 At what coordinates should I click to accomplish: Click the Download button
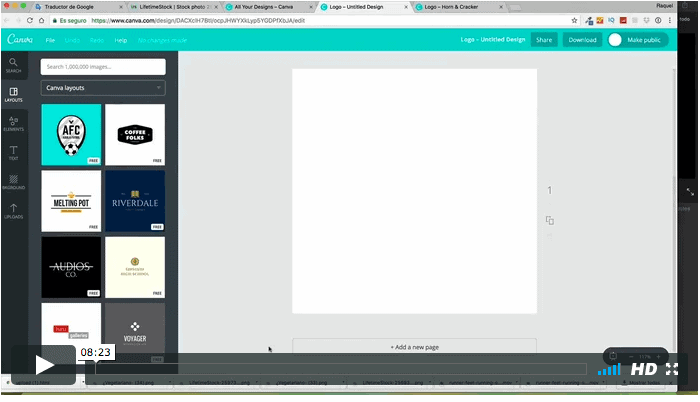coord(582,40)
